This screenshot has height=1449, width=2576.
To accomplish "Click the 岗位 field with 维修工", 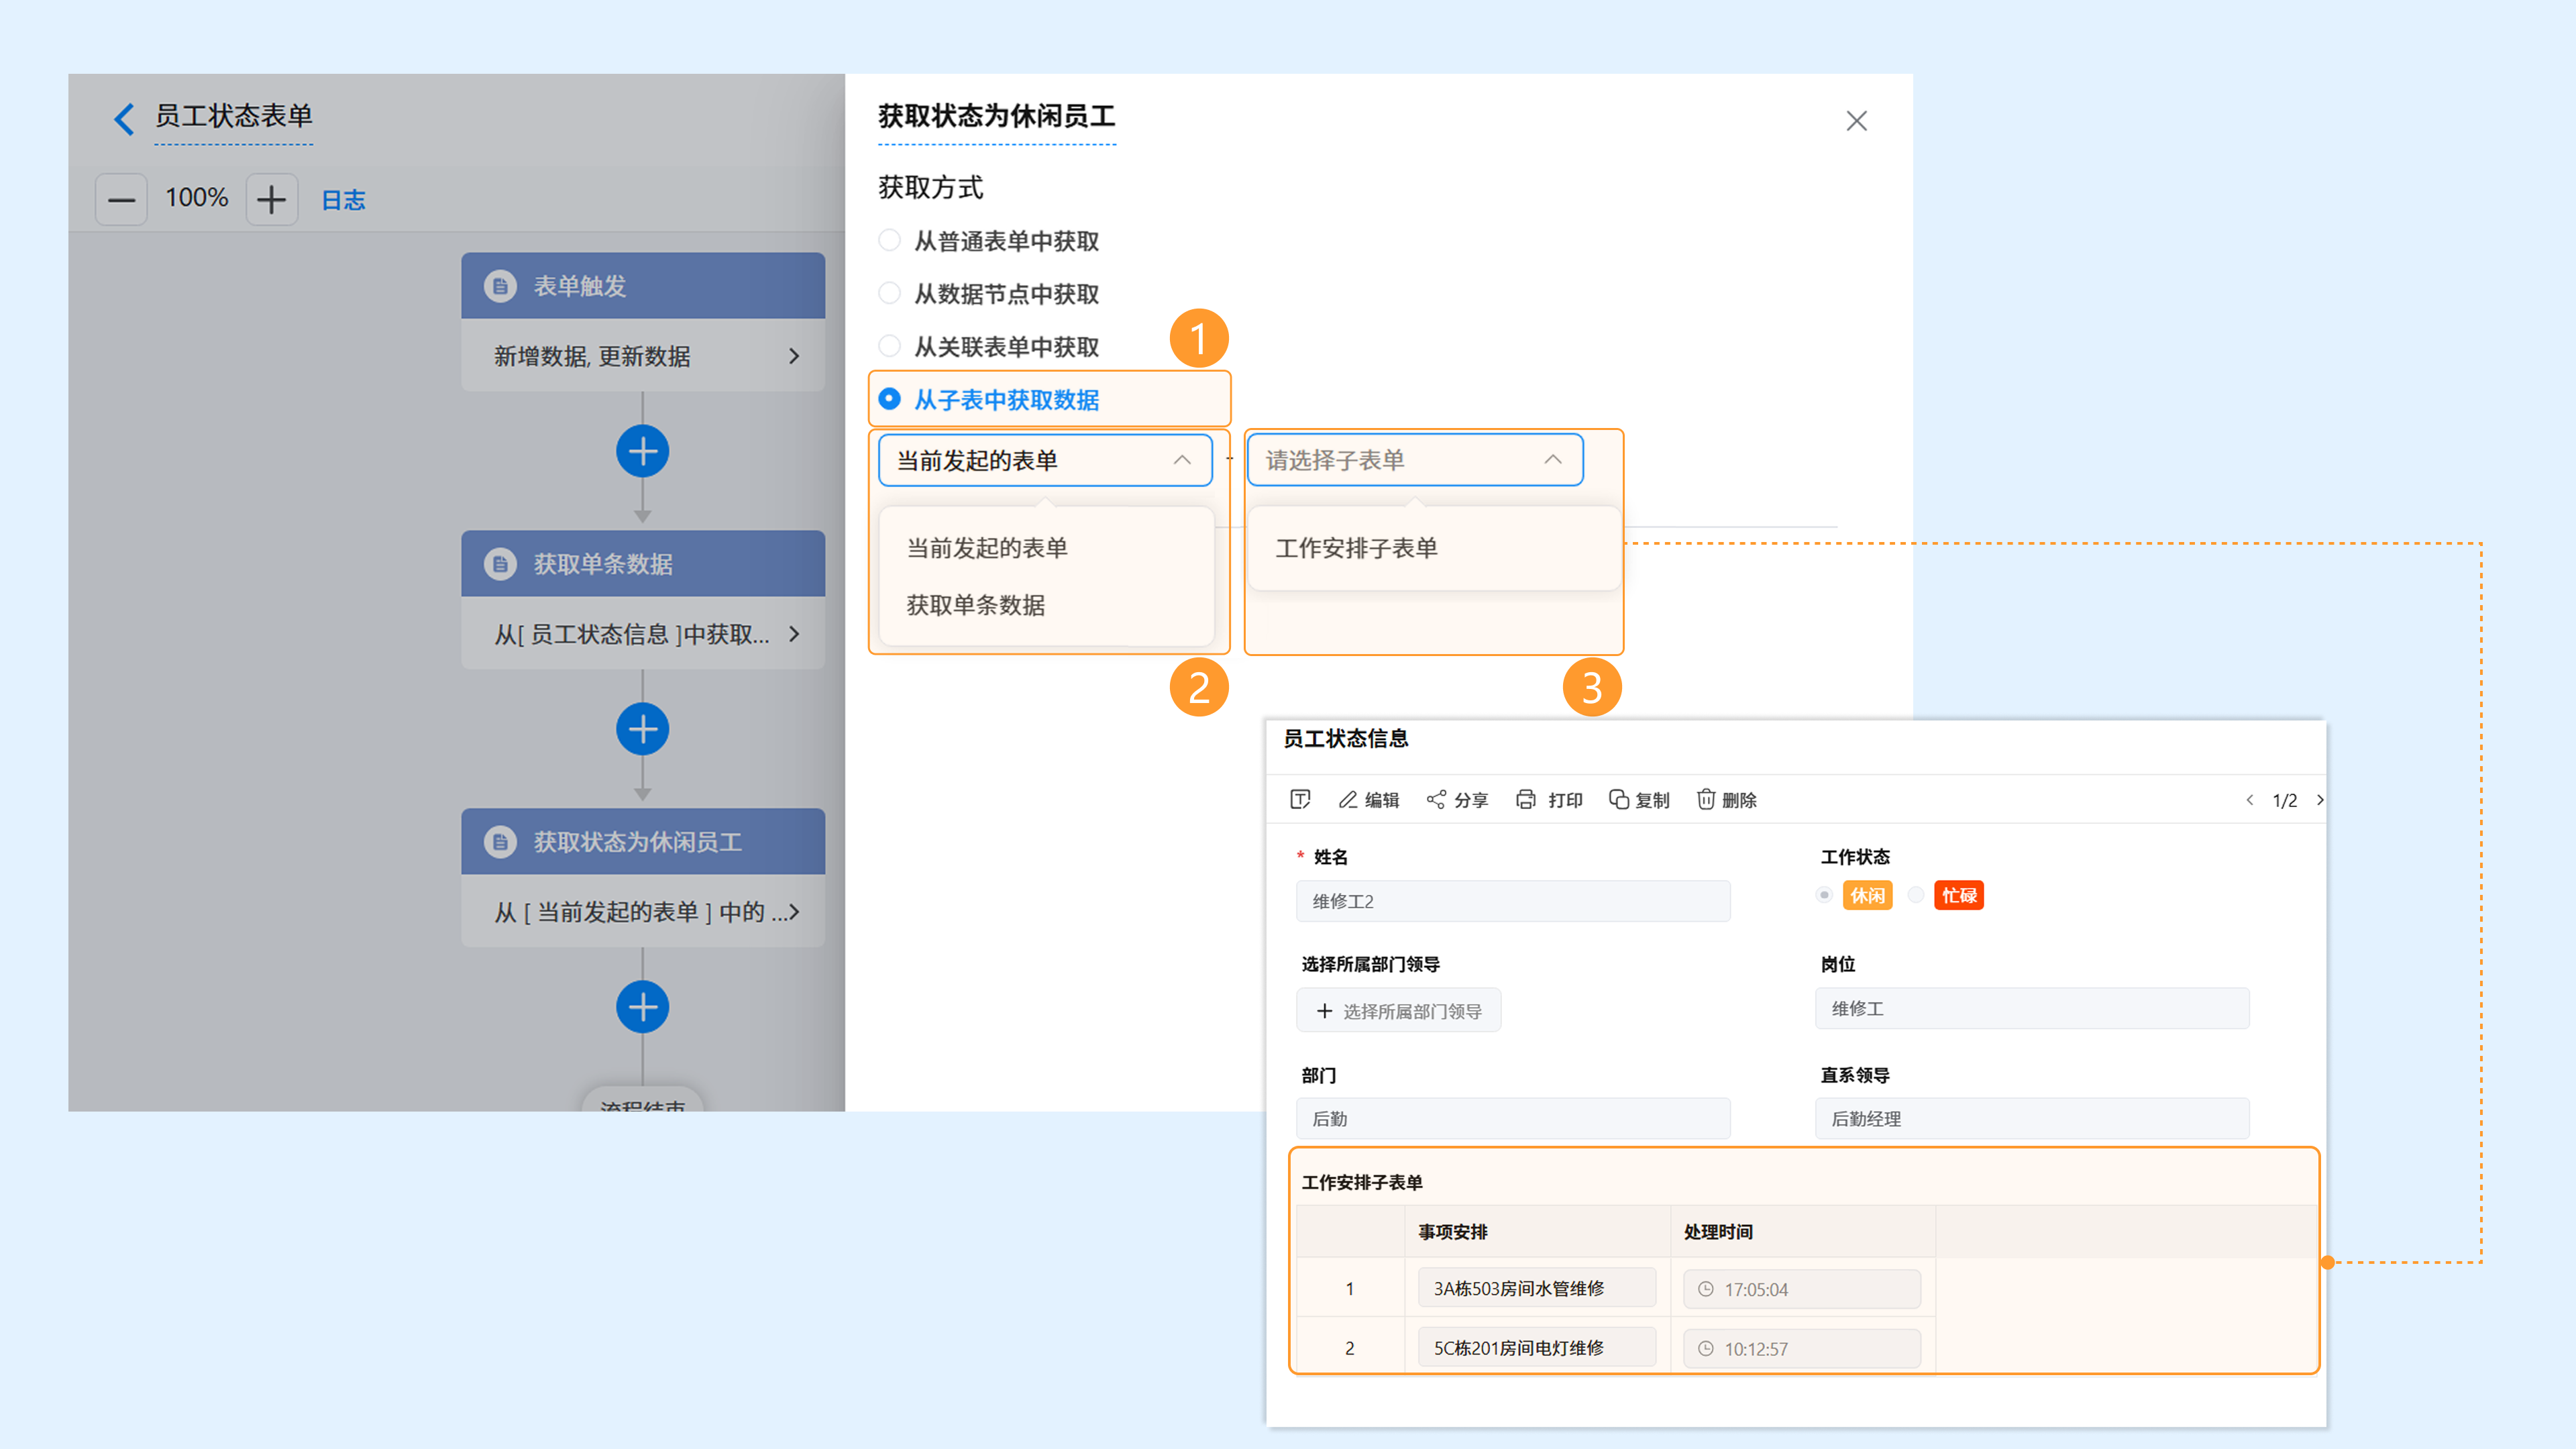I will [x=2032, y=1009].
